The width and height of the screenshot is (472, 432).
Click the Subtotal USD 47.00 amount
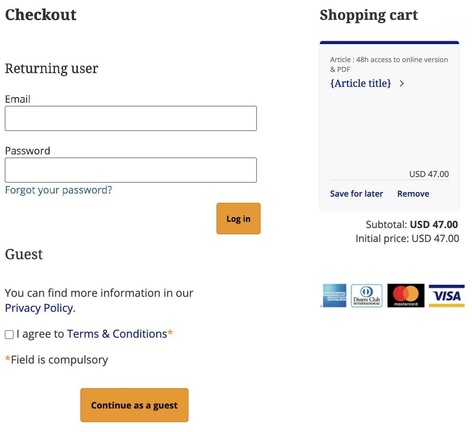[x=434, y=225]
